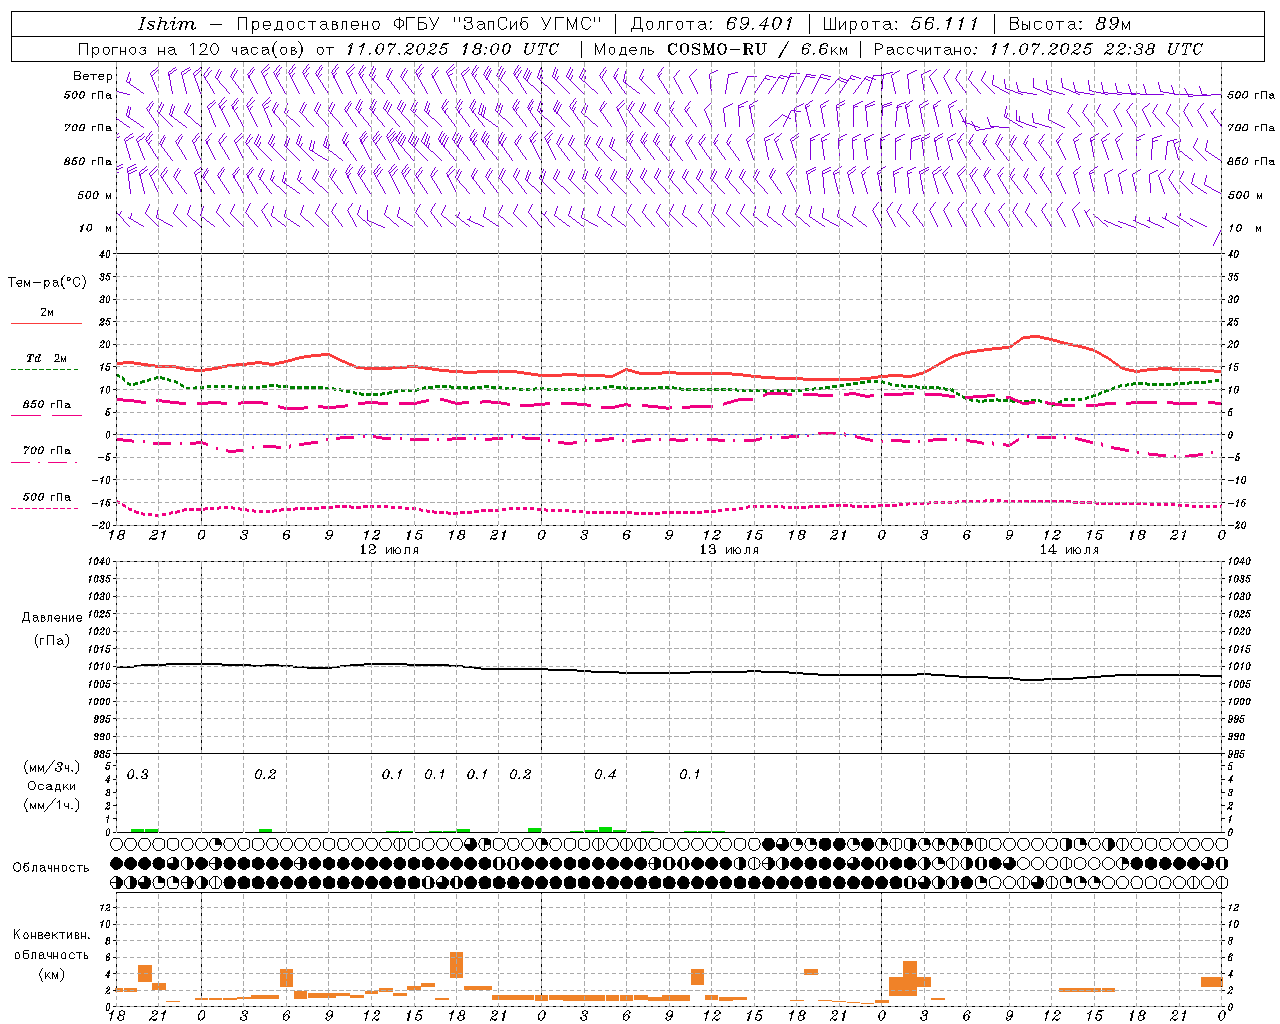Click the dotted line under temperature '500 гПа' legend
Image resolution: width=1280 pixels, height=1024 pixels.
coord(44,508)
